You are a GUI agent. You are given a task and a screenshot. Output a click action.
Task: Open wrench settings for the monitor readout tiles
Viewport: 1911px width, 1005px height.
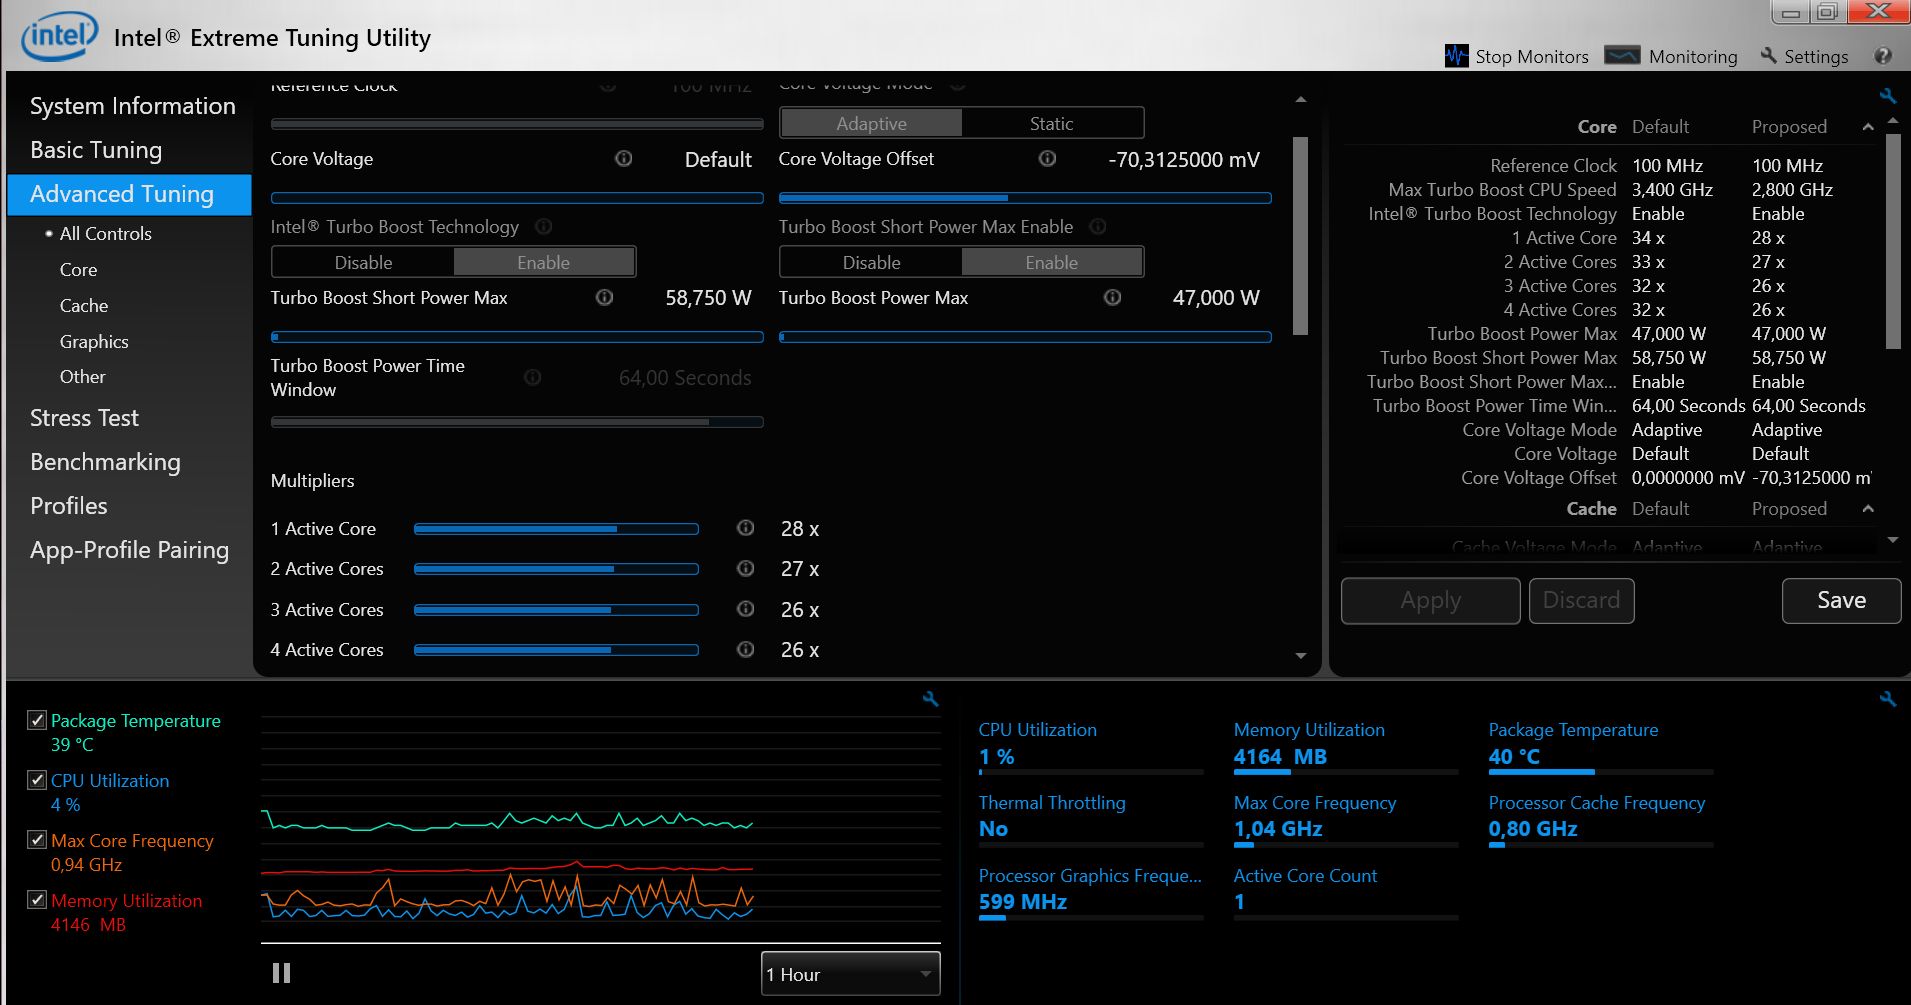click(x=1887, y=699)
